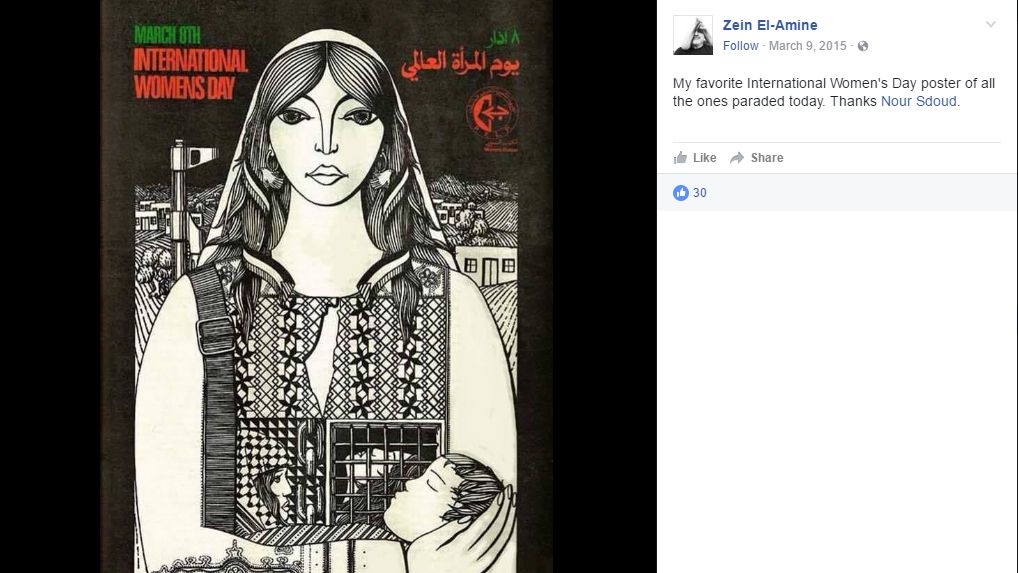Click the red INTERNATIONAL WOMENS DAY text
This screenshot has height=573, width=1018.
point(190,74)
